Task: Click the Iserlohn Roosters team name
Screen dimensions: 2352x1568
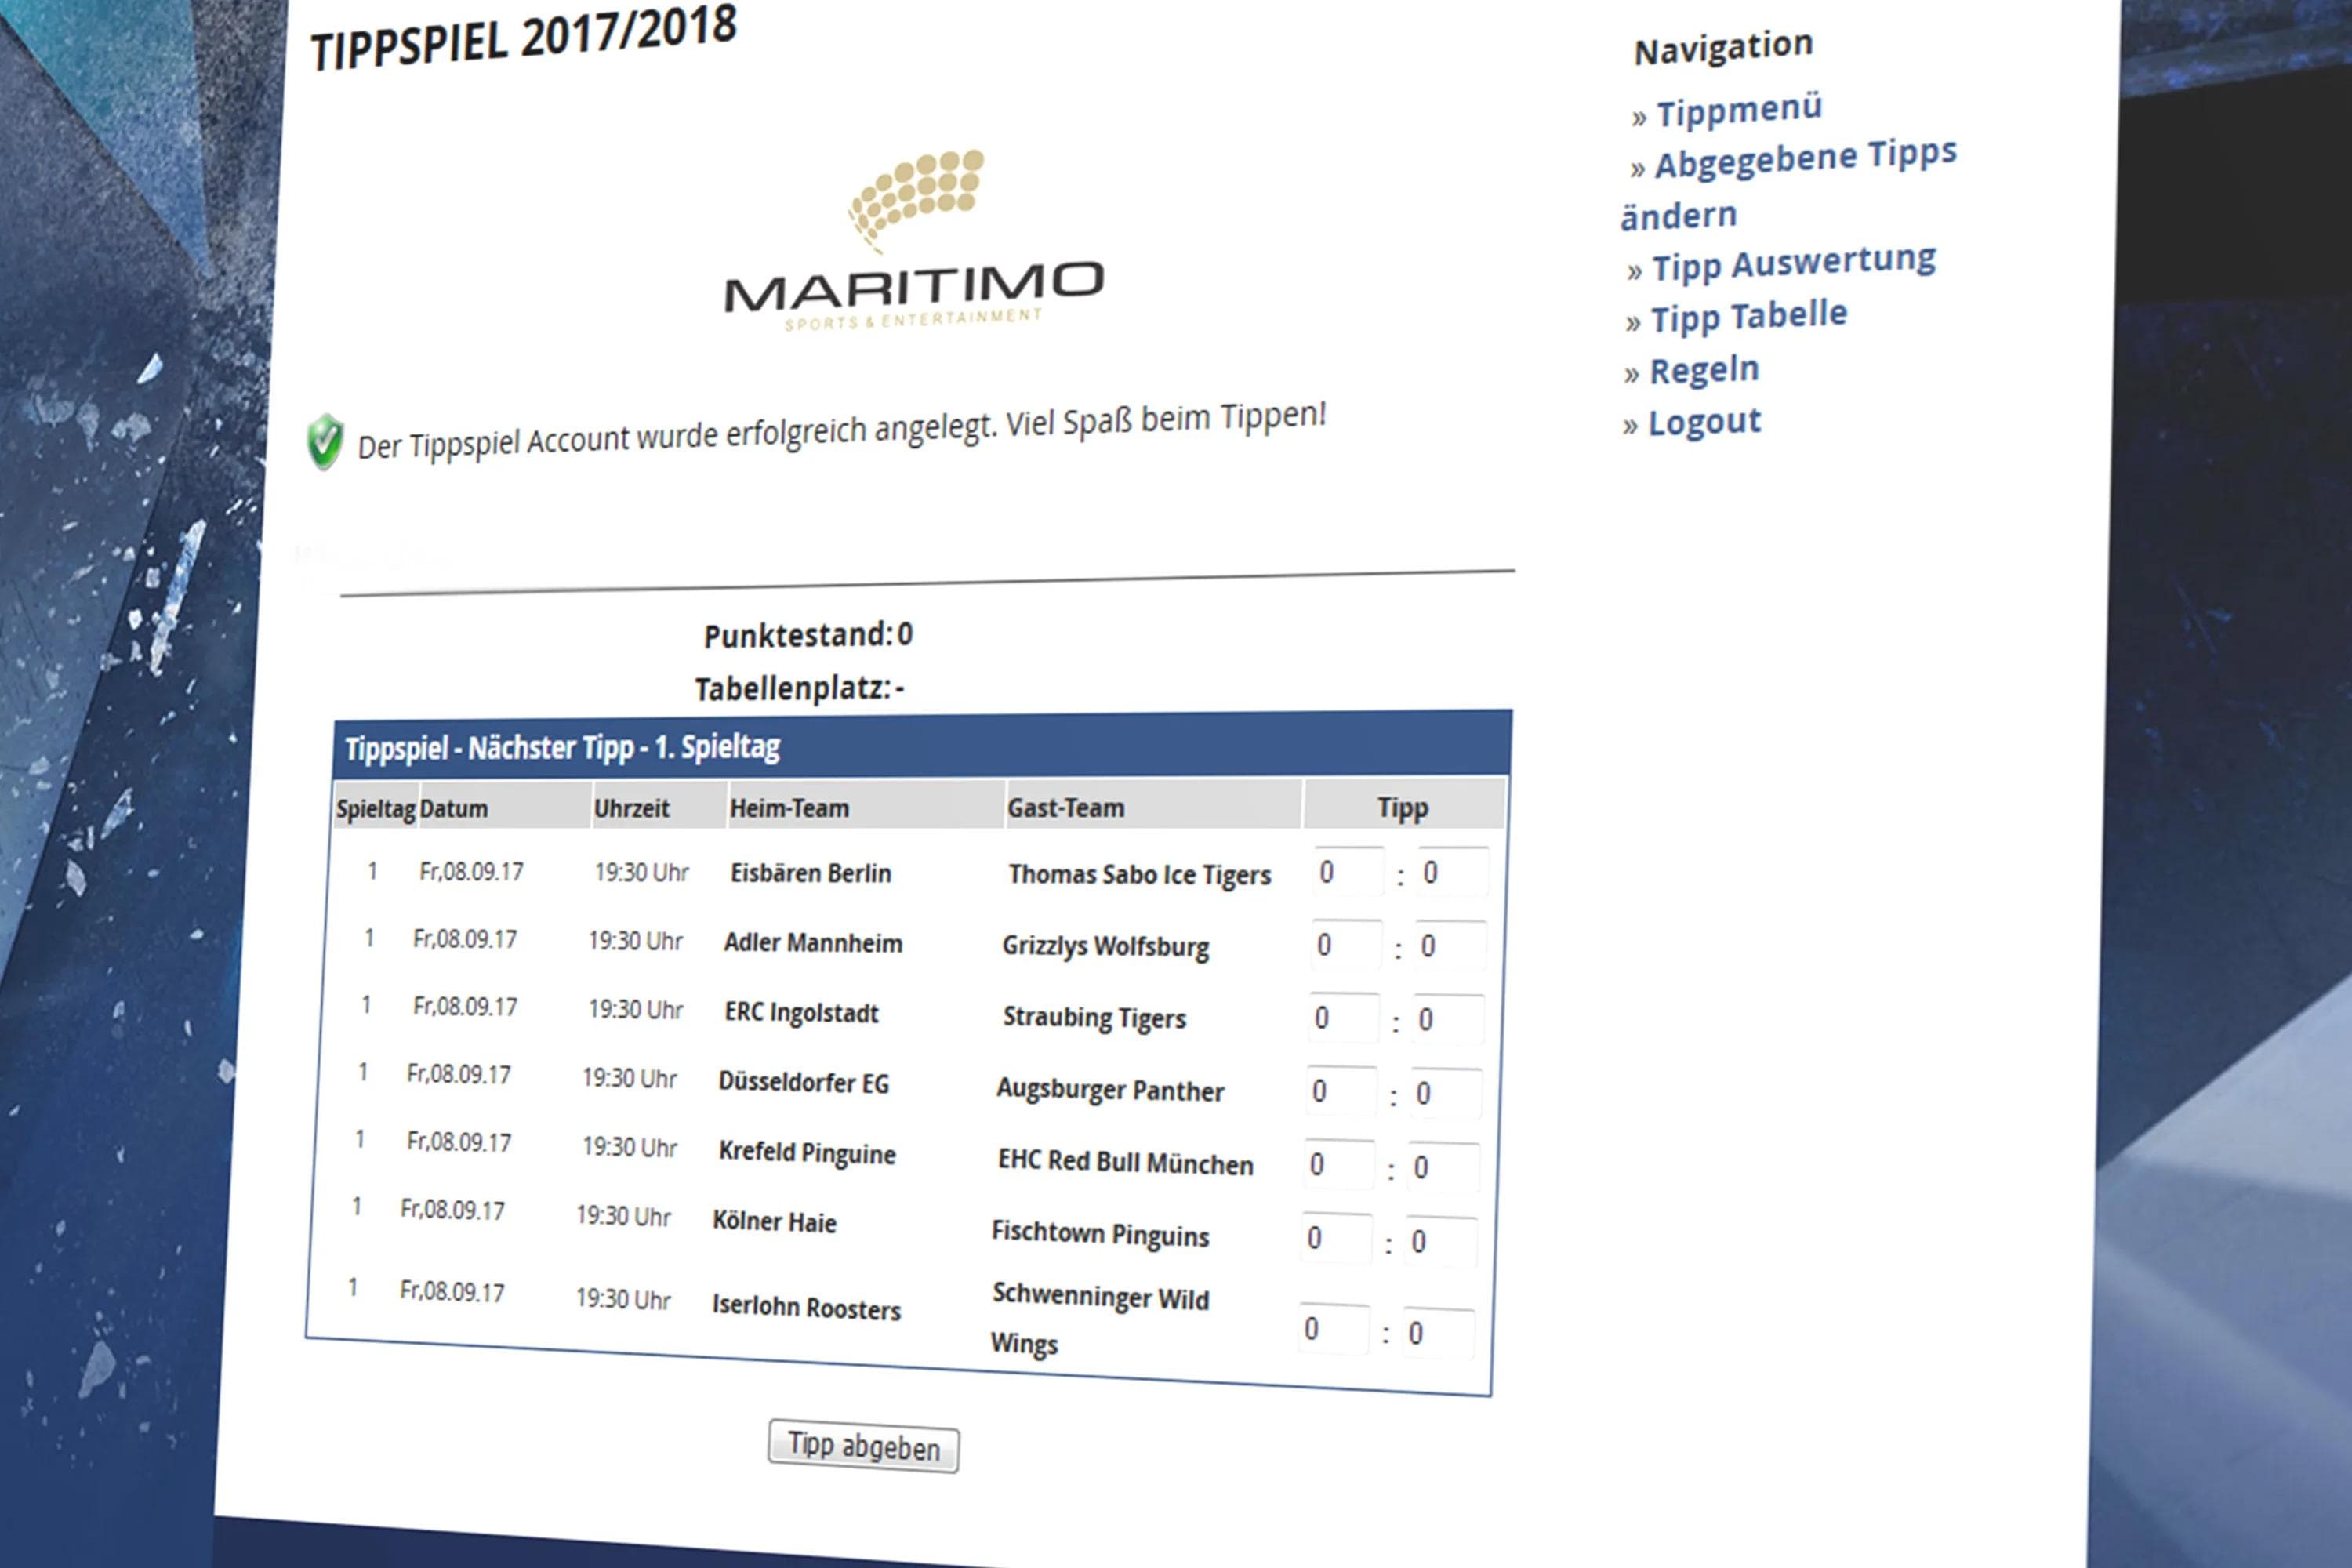Action: [806, 1307]
